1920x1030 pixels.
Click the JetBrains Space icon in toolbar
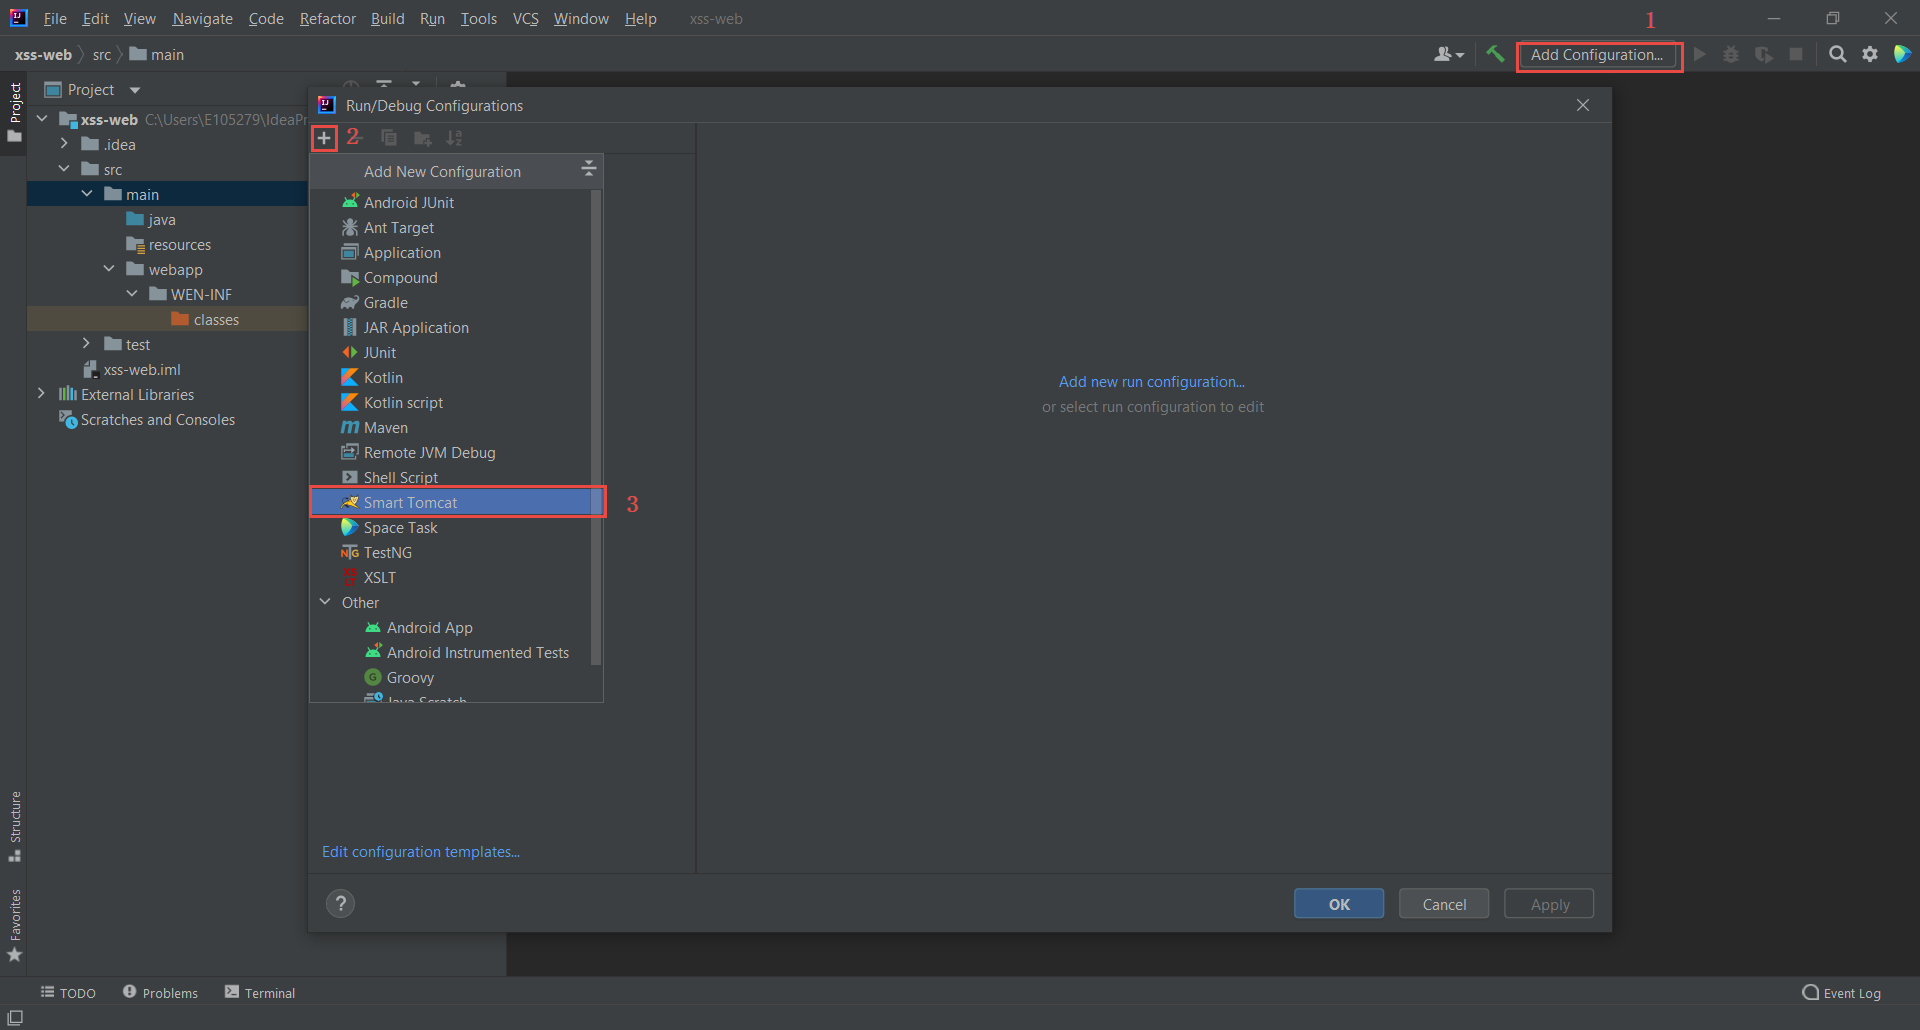(x=1902, y=55)
